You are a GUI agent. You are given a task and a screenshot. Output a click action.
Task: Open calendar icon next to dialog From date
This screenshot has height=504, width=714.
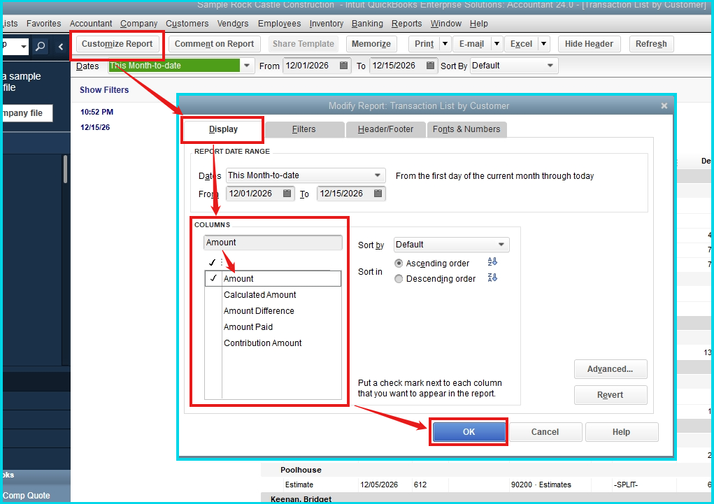point(287,193)
